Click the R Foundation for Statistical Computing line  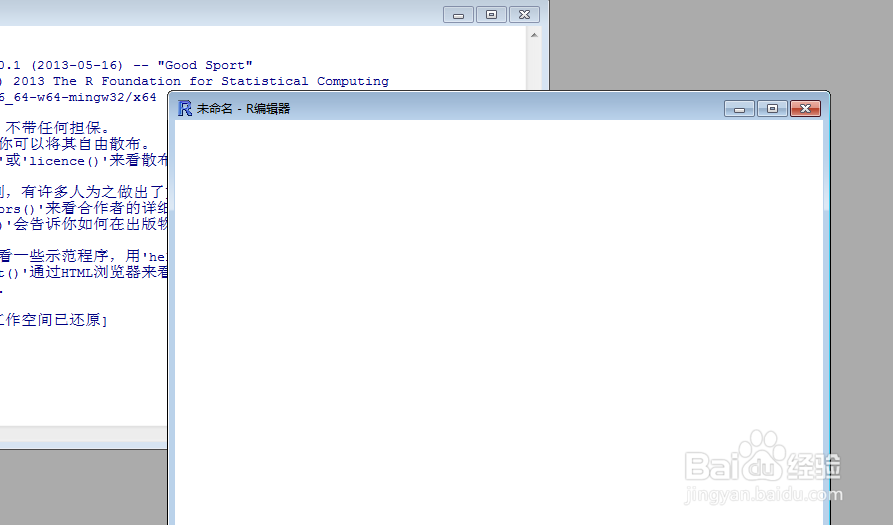[x=194, y=81]
